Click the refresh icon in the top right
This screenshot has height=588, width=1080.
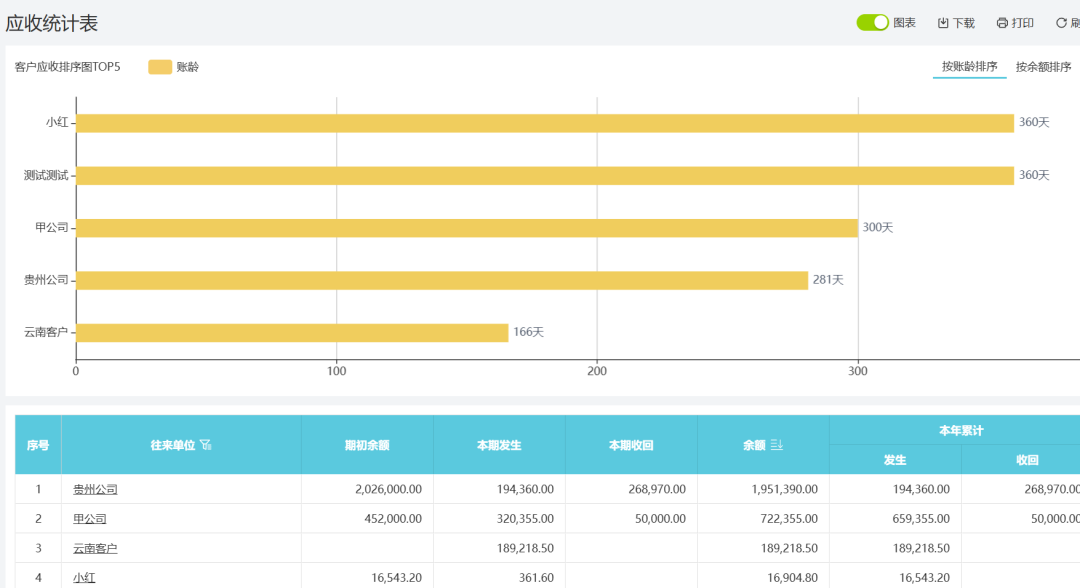click(x=1061, y=23)
